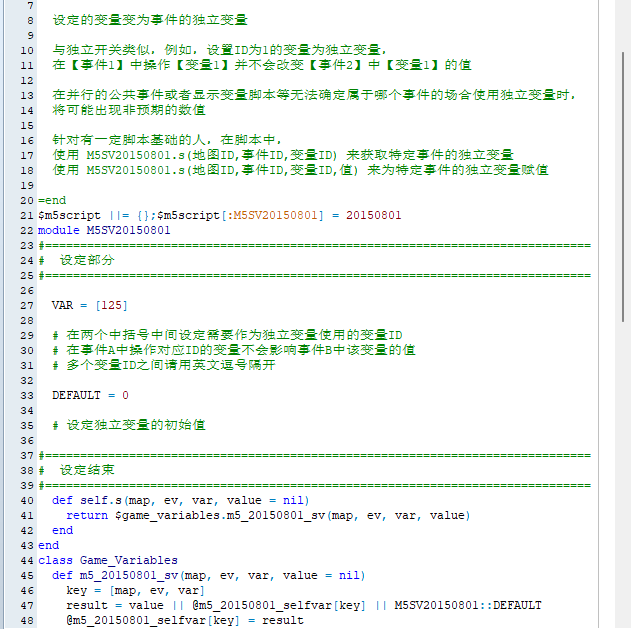Click comment '# 设定结束' on line 38
The image size is (632, 629).
pos(77,470)
